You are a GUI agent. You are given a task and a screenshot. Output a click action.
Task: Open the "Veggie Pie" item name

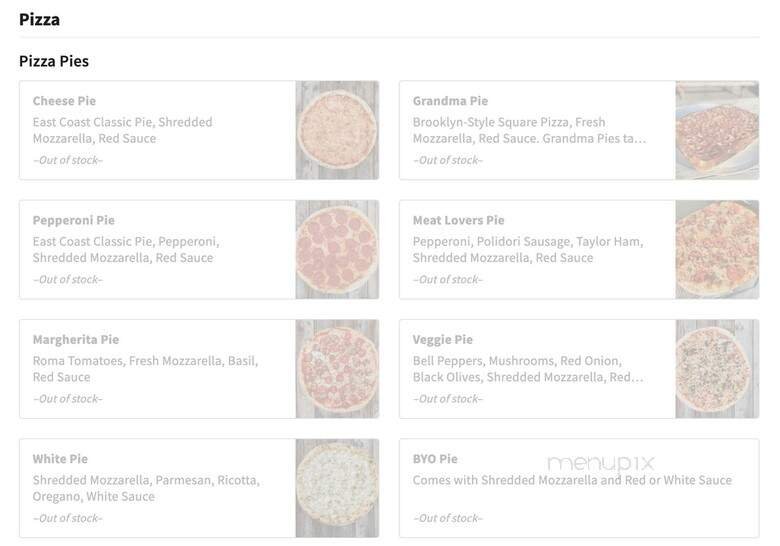tap(442, 340)
